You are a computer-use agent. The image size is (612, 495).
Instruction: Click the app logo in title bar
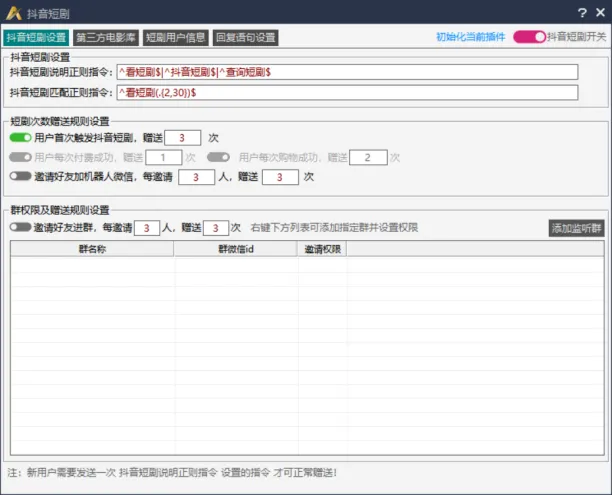click(x=14, y=13)
